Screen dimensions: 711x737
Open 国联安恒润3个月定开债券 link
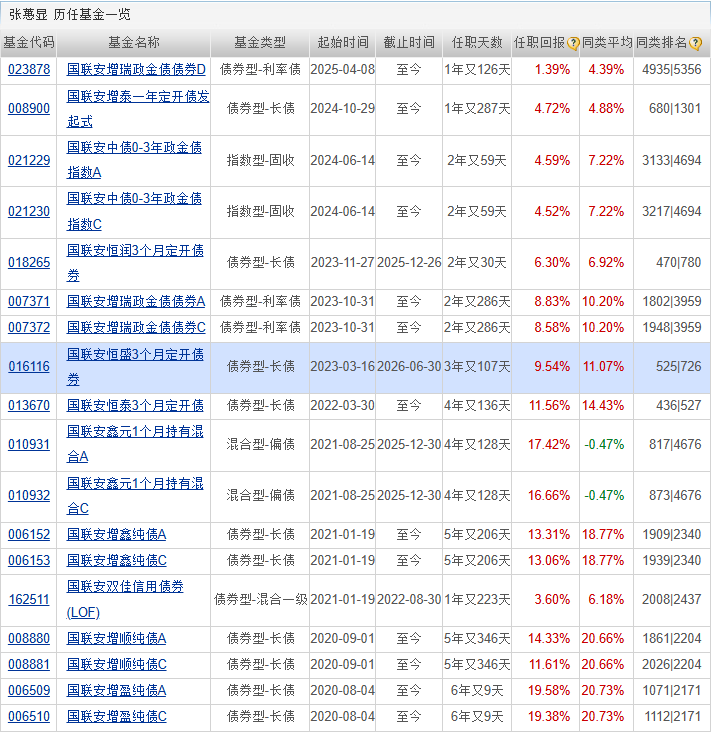[135, 262]
